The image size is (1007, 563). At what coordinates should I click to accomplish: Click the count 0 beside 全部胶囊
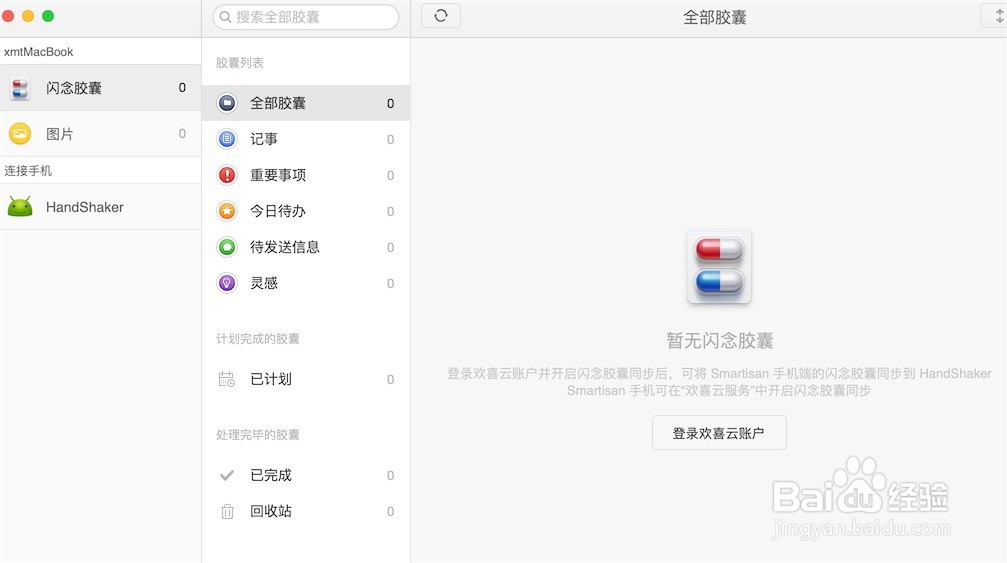[390, 103]
